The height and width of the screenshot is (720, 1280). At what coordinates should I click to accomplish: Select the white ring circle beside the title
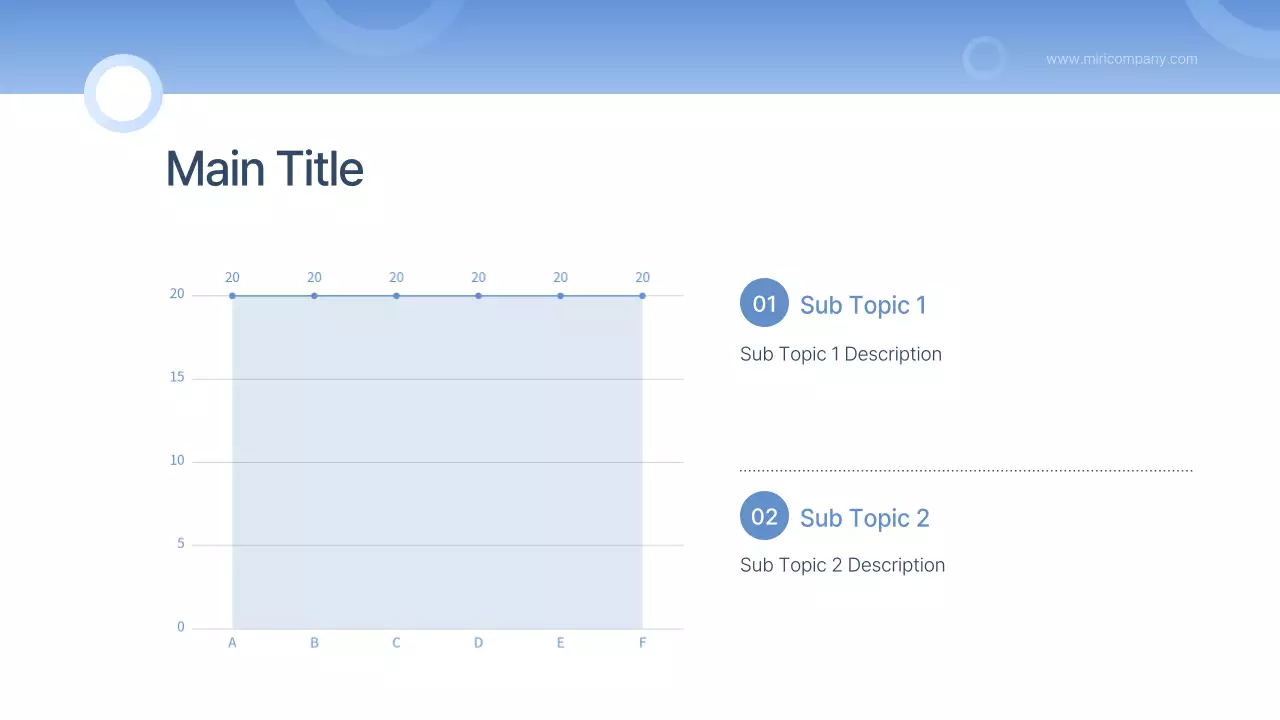tap(123, 93)
